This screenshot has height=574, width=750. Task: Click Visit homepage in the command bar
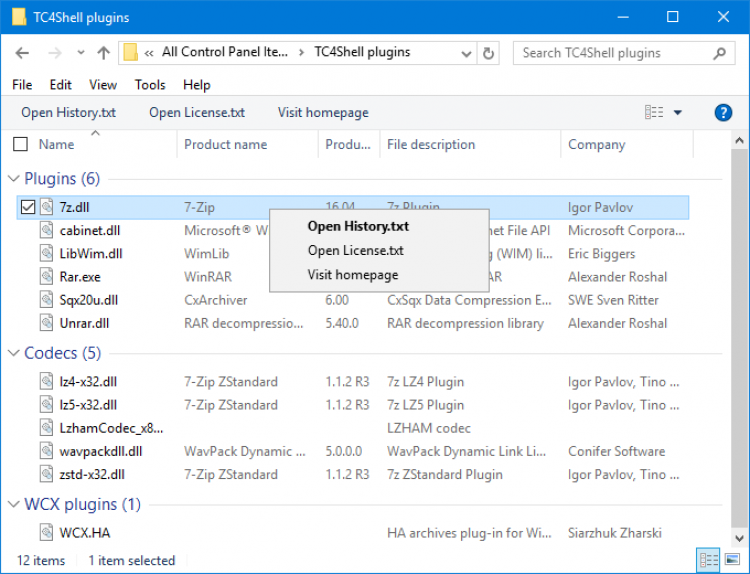(323, 112)
